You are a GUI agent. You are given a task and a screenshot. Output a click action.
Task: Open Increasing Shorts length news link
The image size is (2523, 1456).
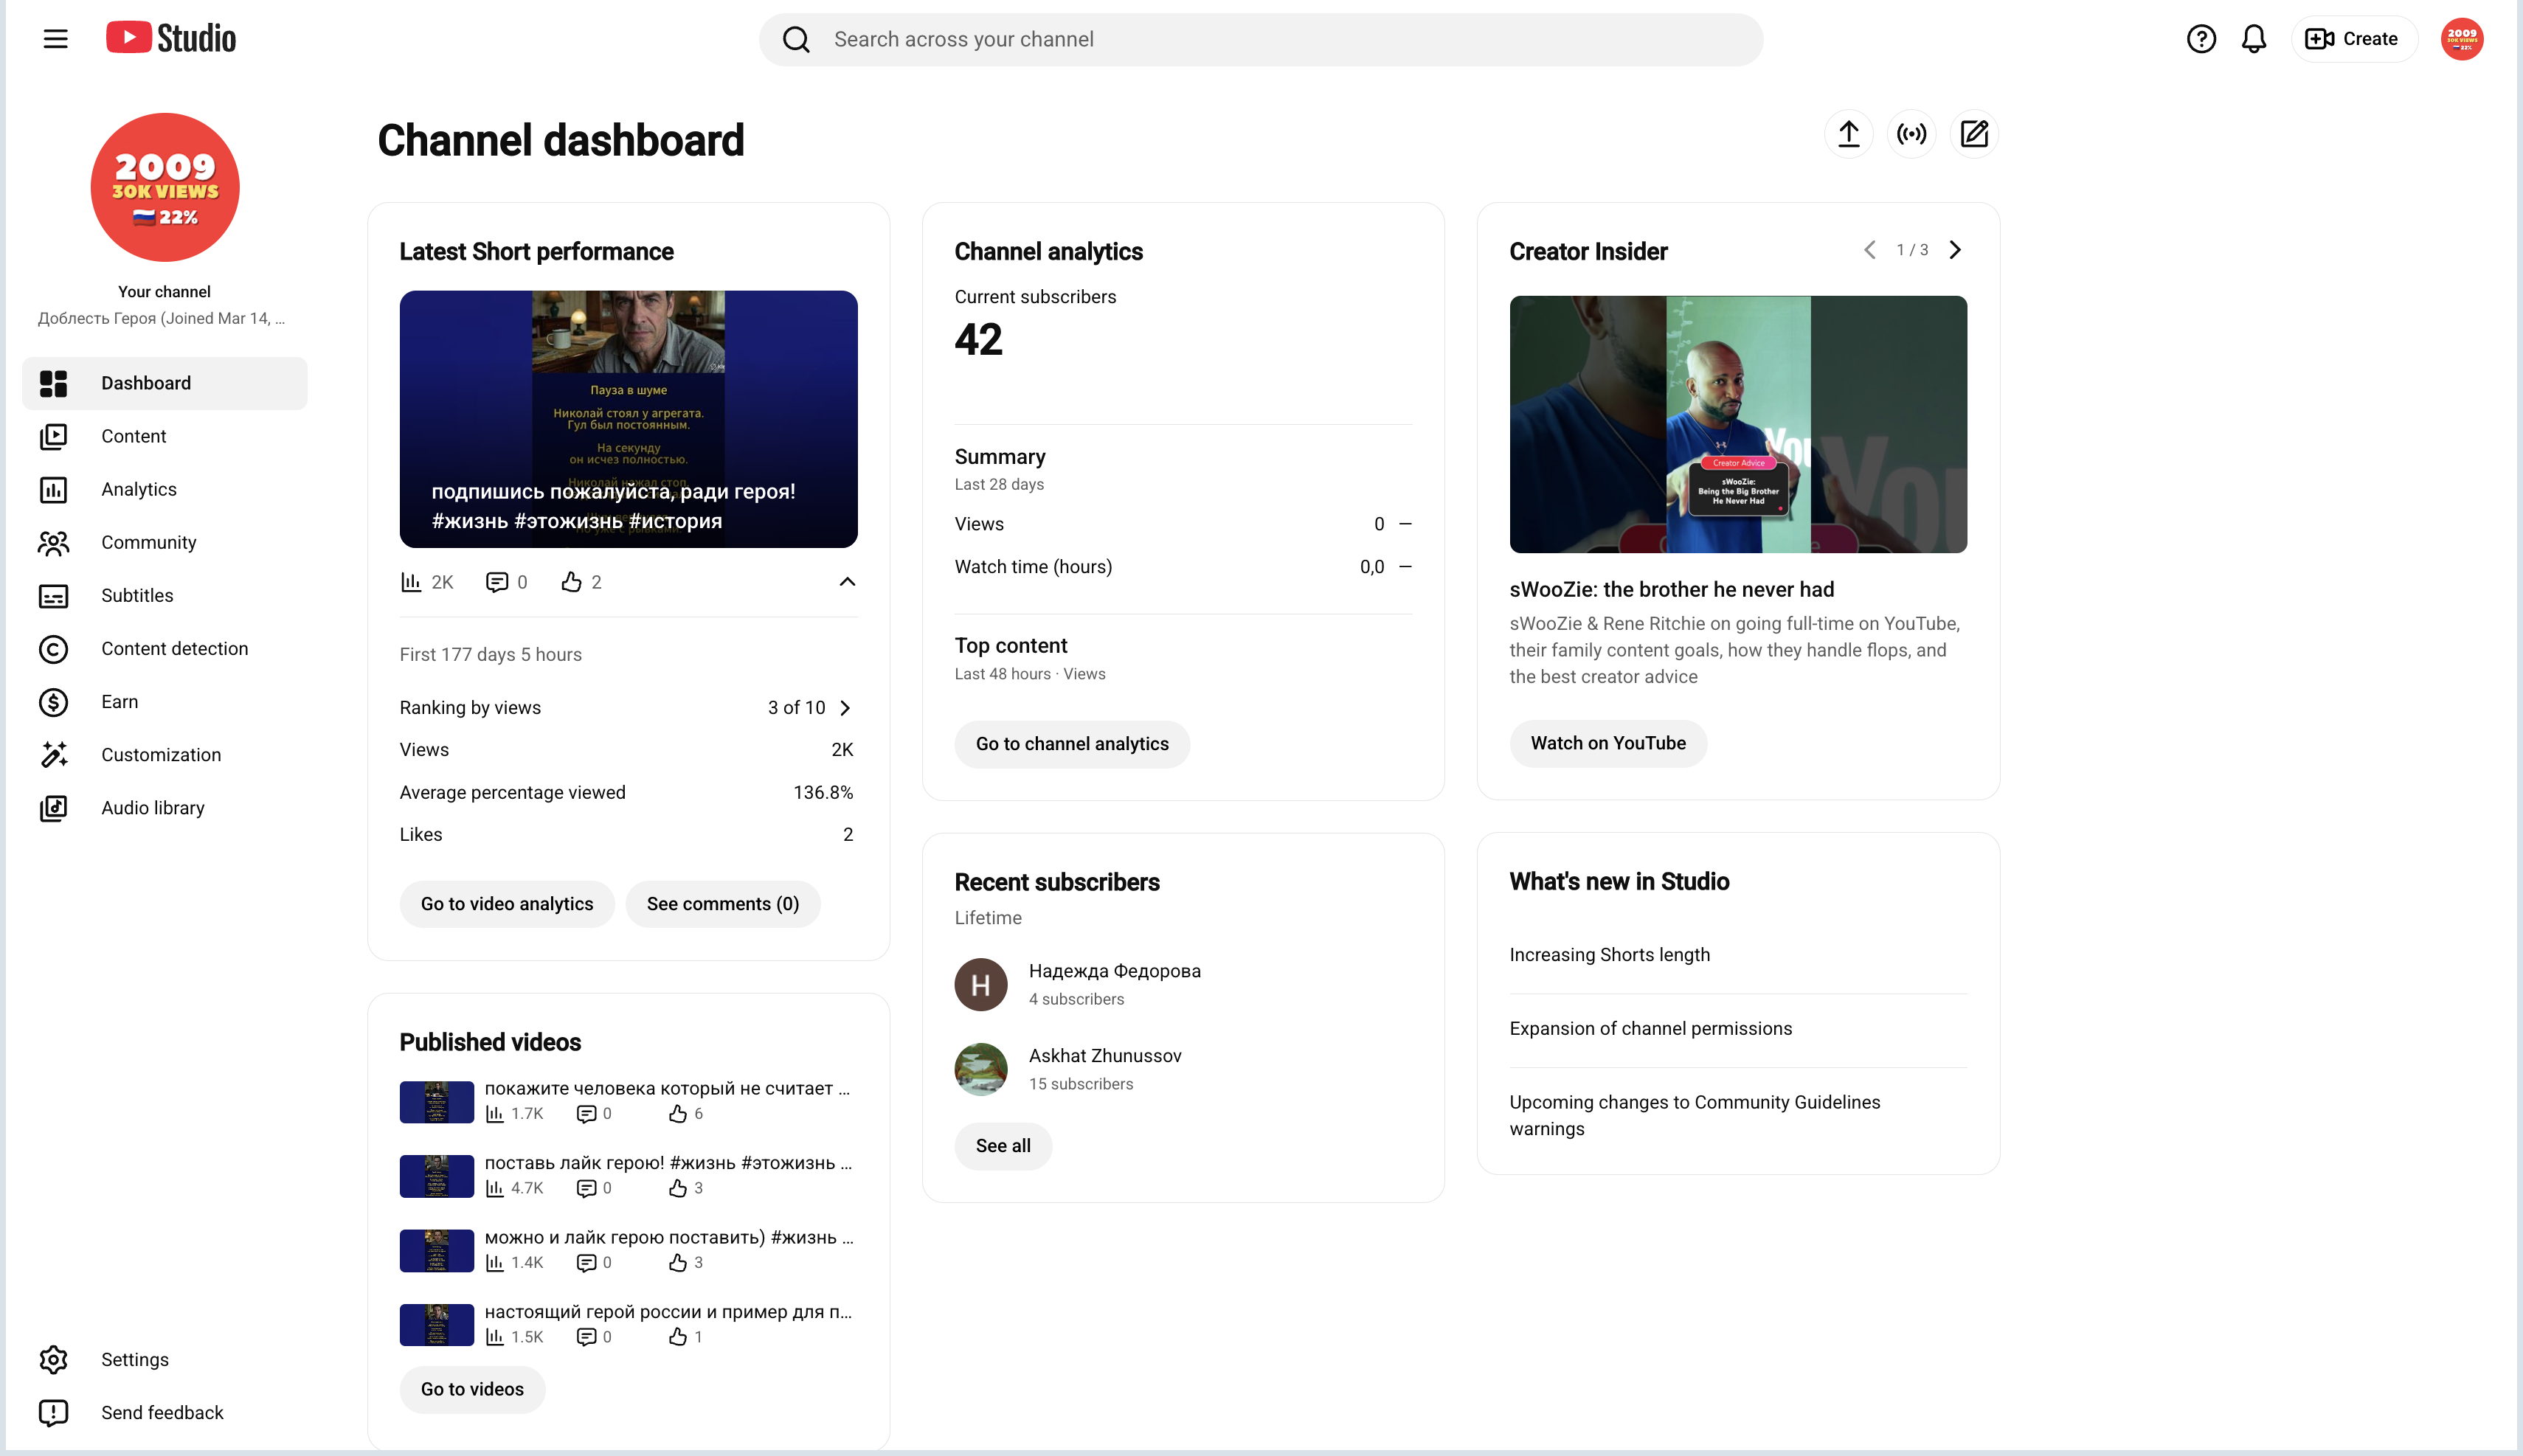point(1610,955)
